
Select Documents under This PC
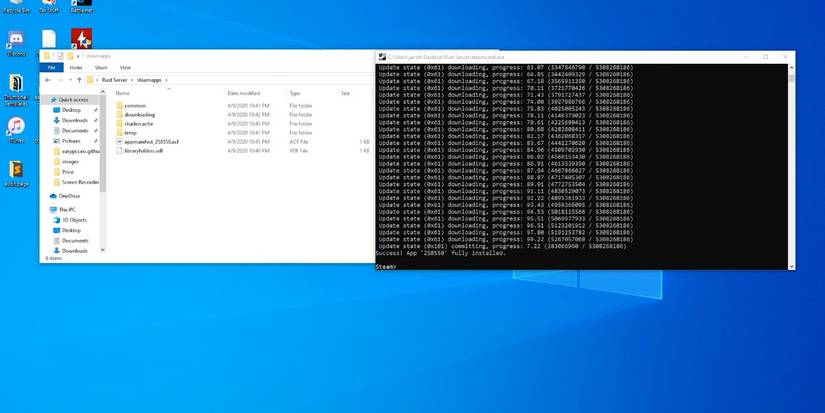(71, 240)
